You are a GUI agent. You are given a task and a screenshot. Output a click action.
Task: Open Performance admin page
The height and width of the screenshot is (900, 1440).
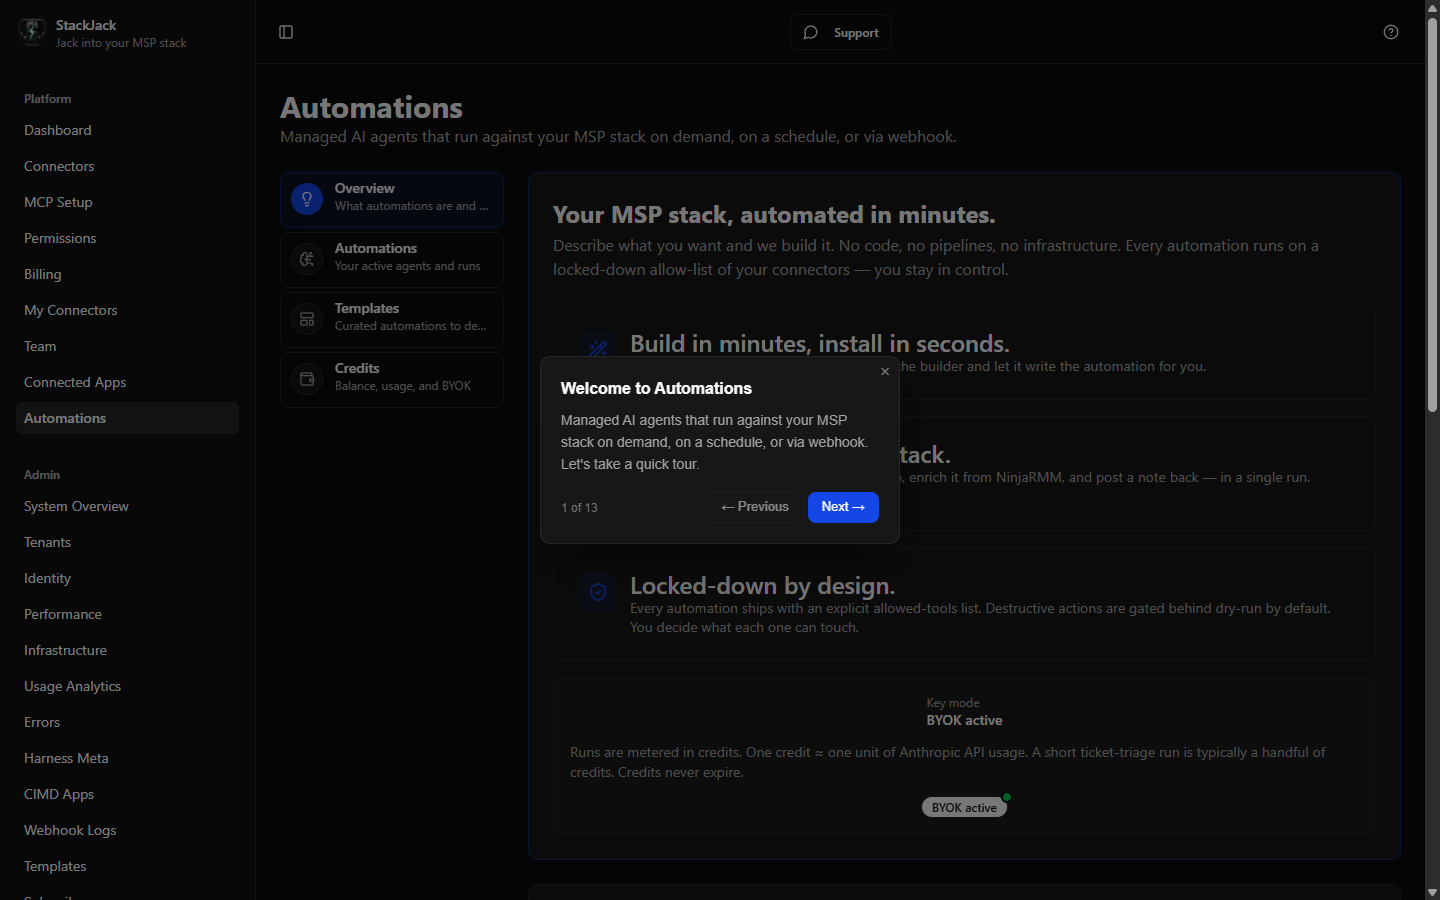pos(127,614)
